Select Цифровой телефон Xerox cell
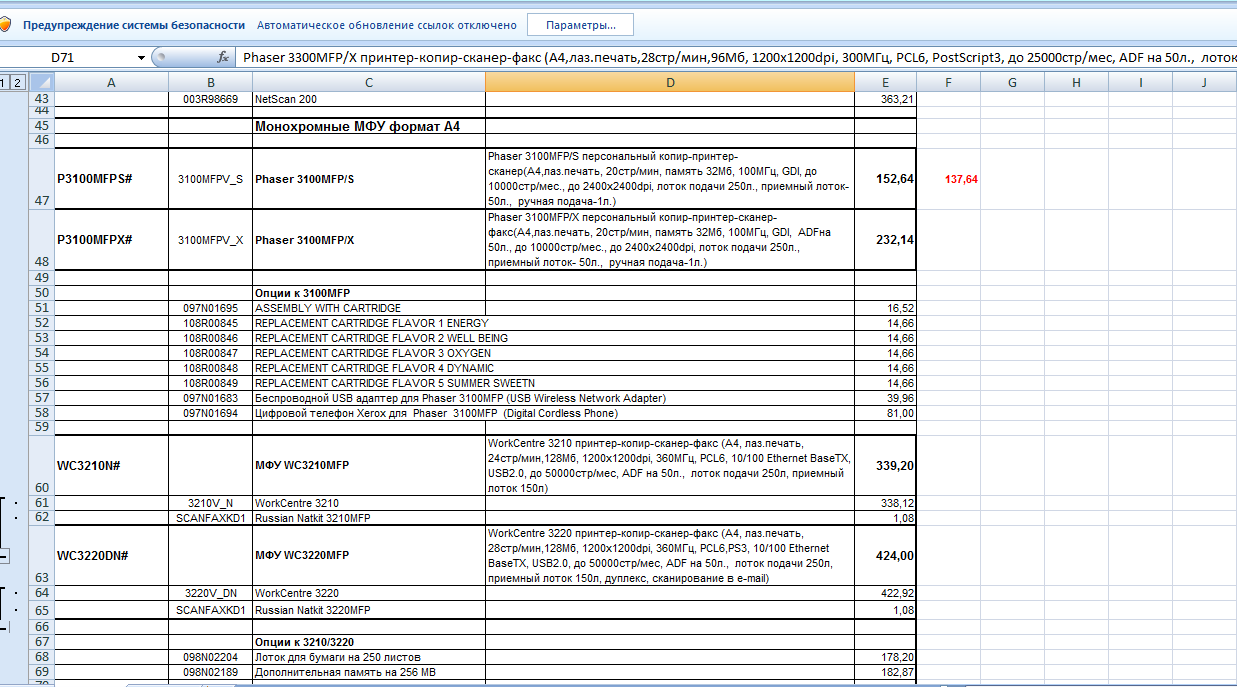The image size is (1237, 687). point(369,413)
